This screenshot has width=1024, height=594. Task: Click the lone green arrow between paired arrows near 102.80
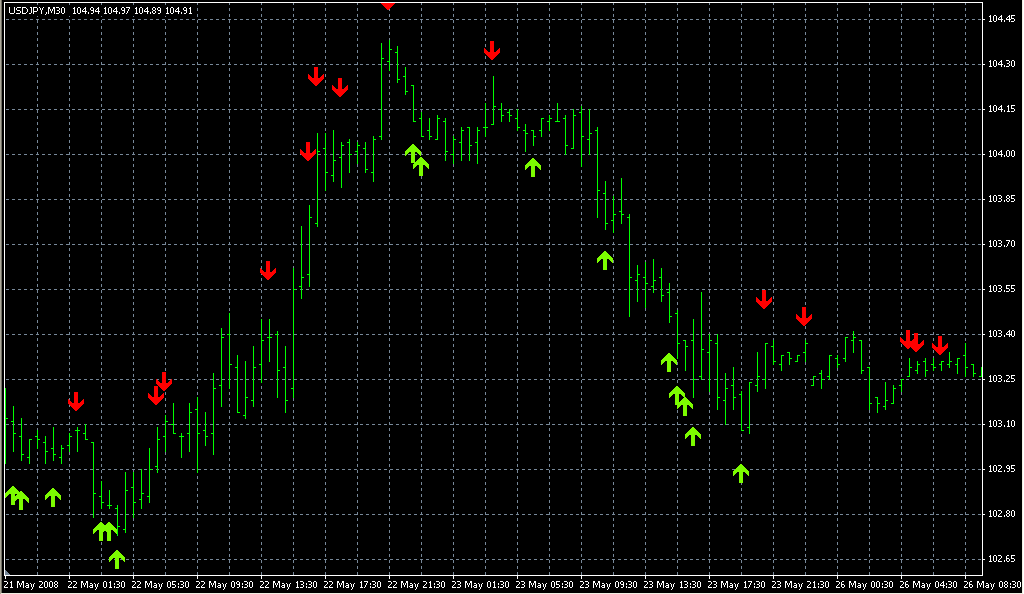tap(53, 497)
